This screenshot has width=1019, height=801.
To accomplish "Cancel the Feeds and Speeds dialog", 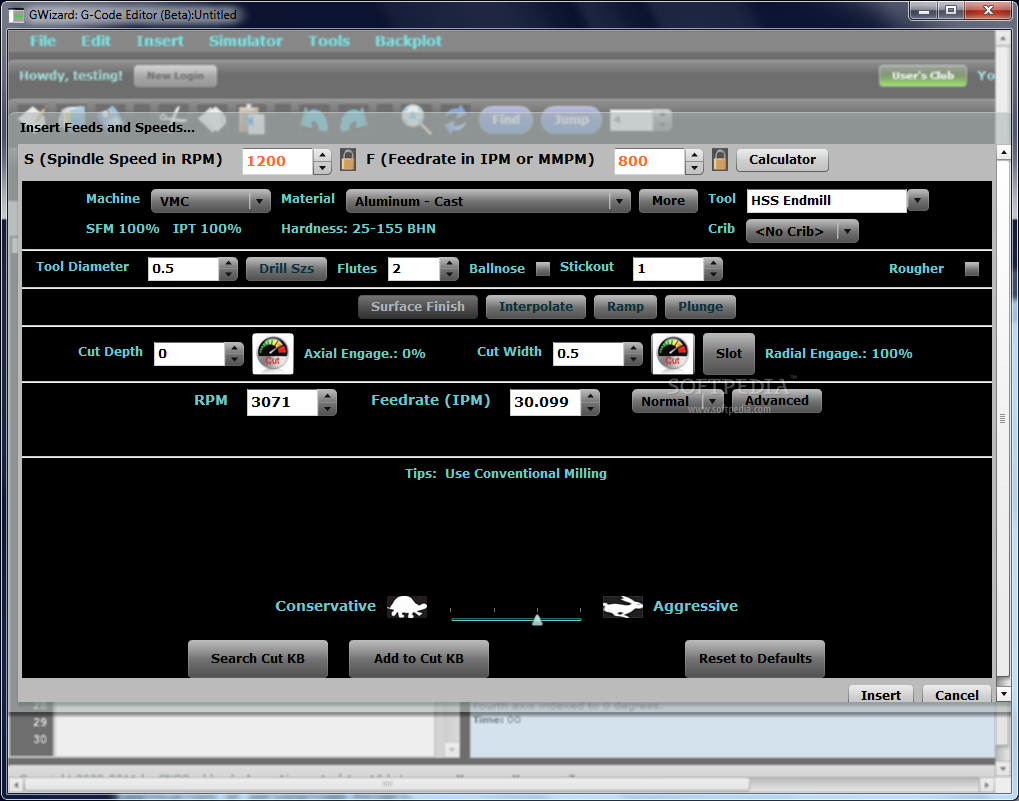I will pyautogui.click(x=957, y=695).
